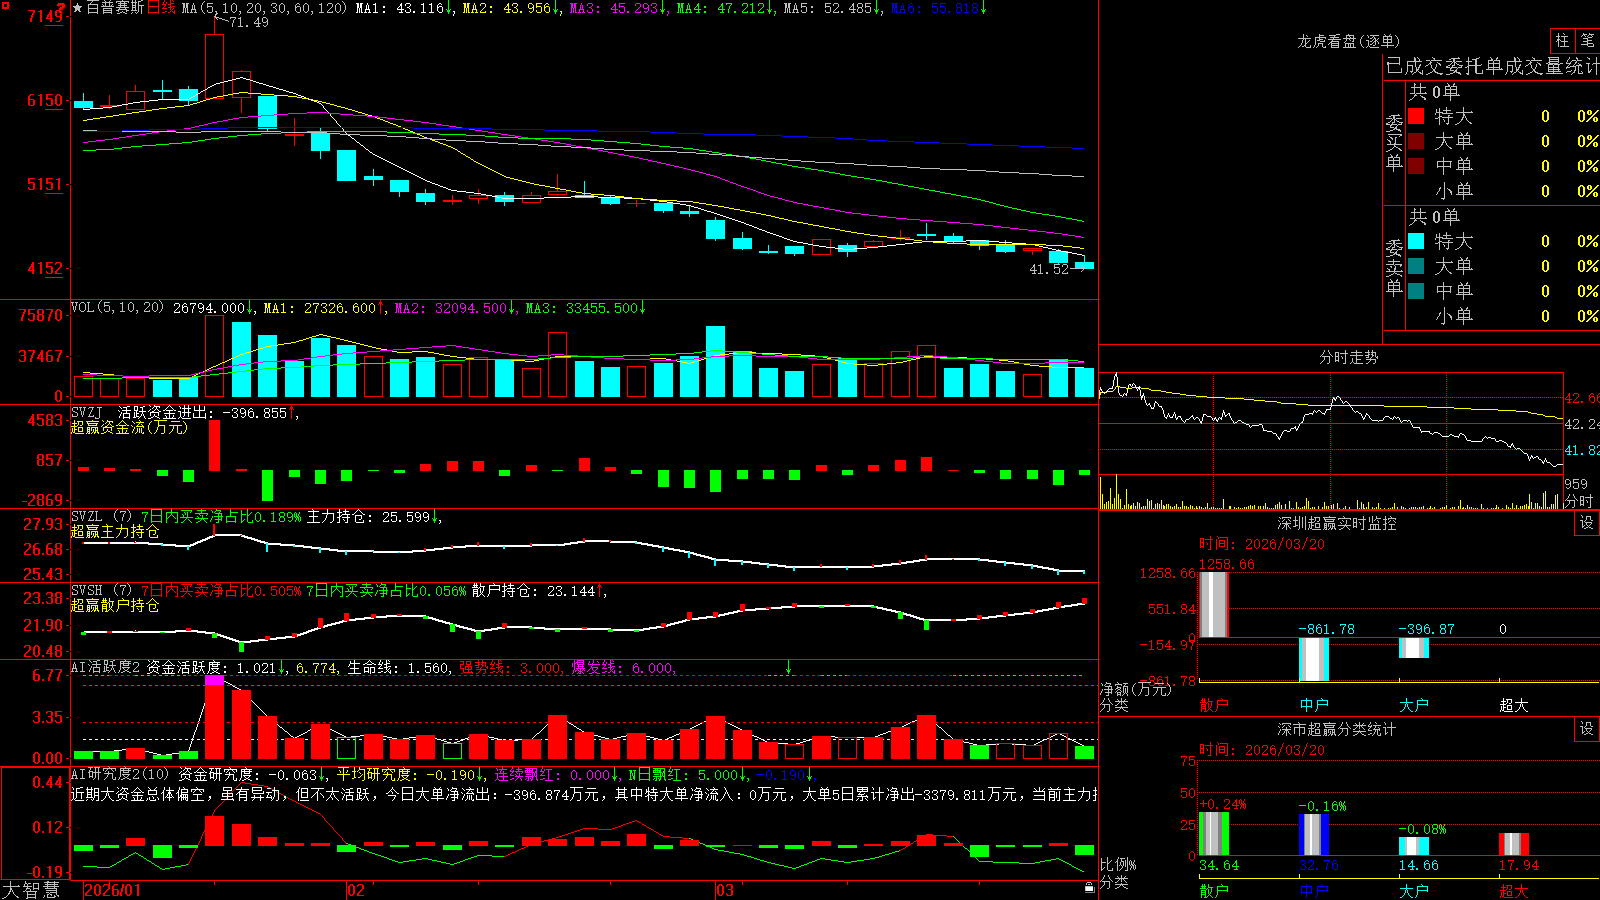This screenshot has height=900, width=1600.
Task: Click the cyan 大户 bar valued 14.66
Action: point(1413,846)
